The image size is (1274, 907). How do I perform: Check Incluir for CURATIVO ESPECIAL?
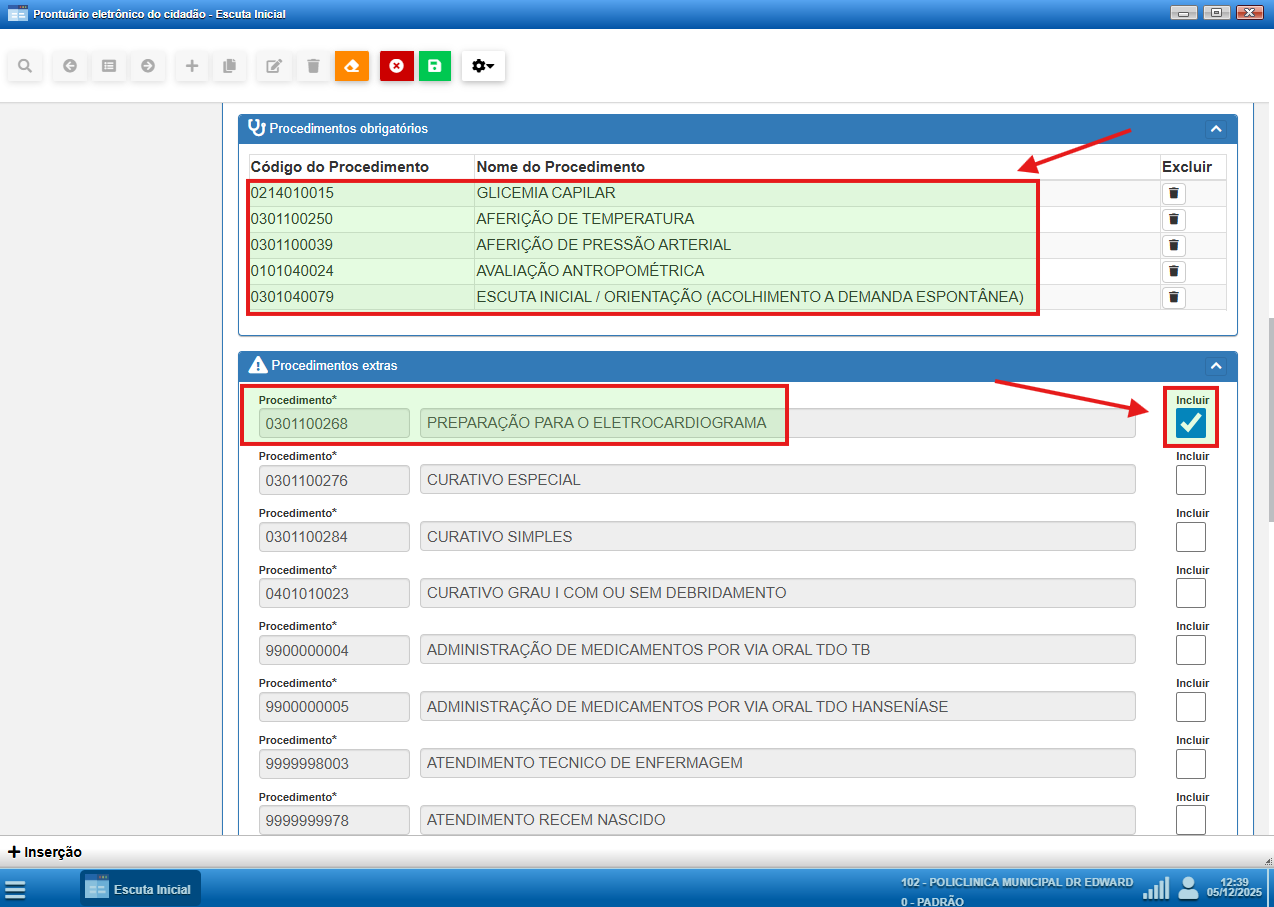click(1190, 480)
